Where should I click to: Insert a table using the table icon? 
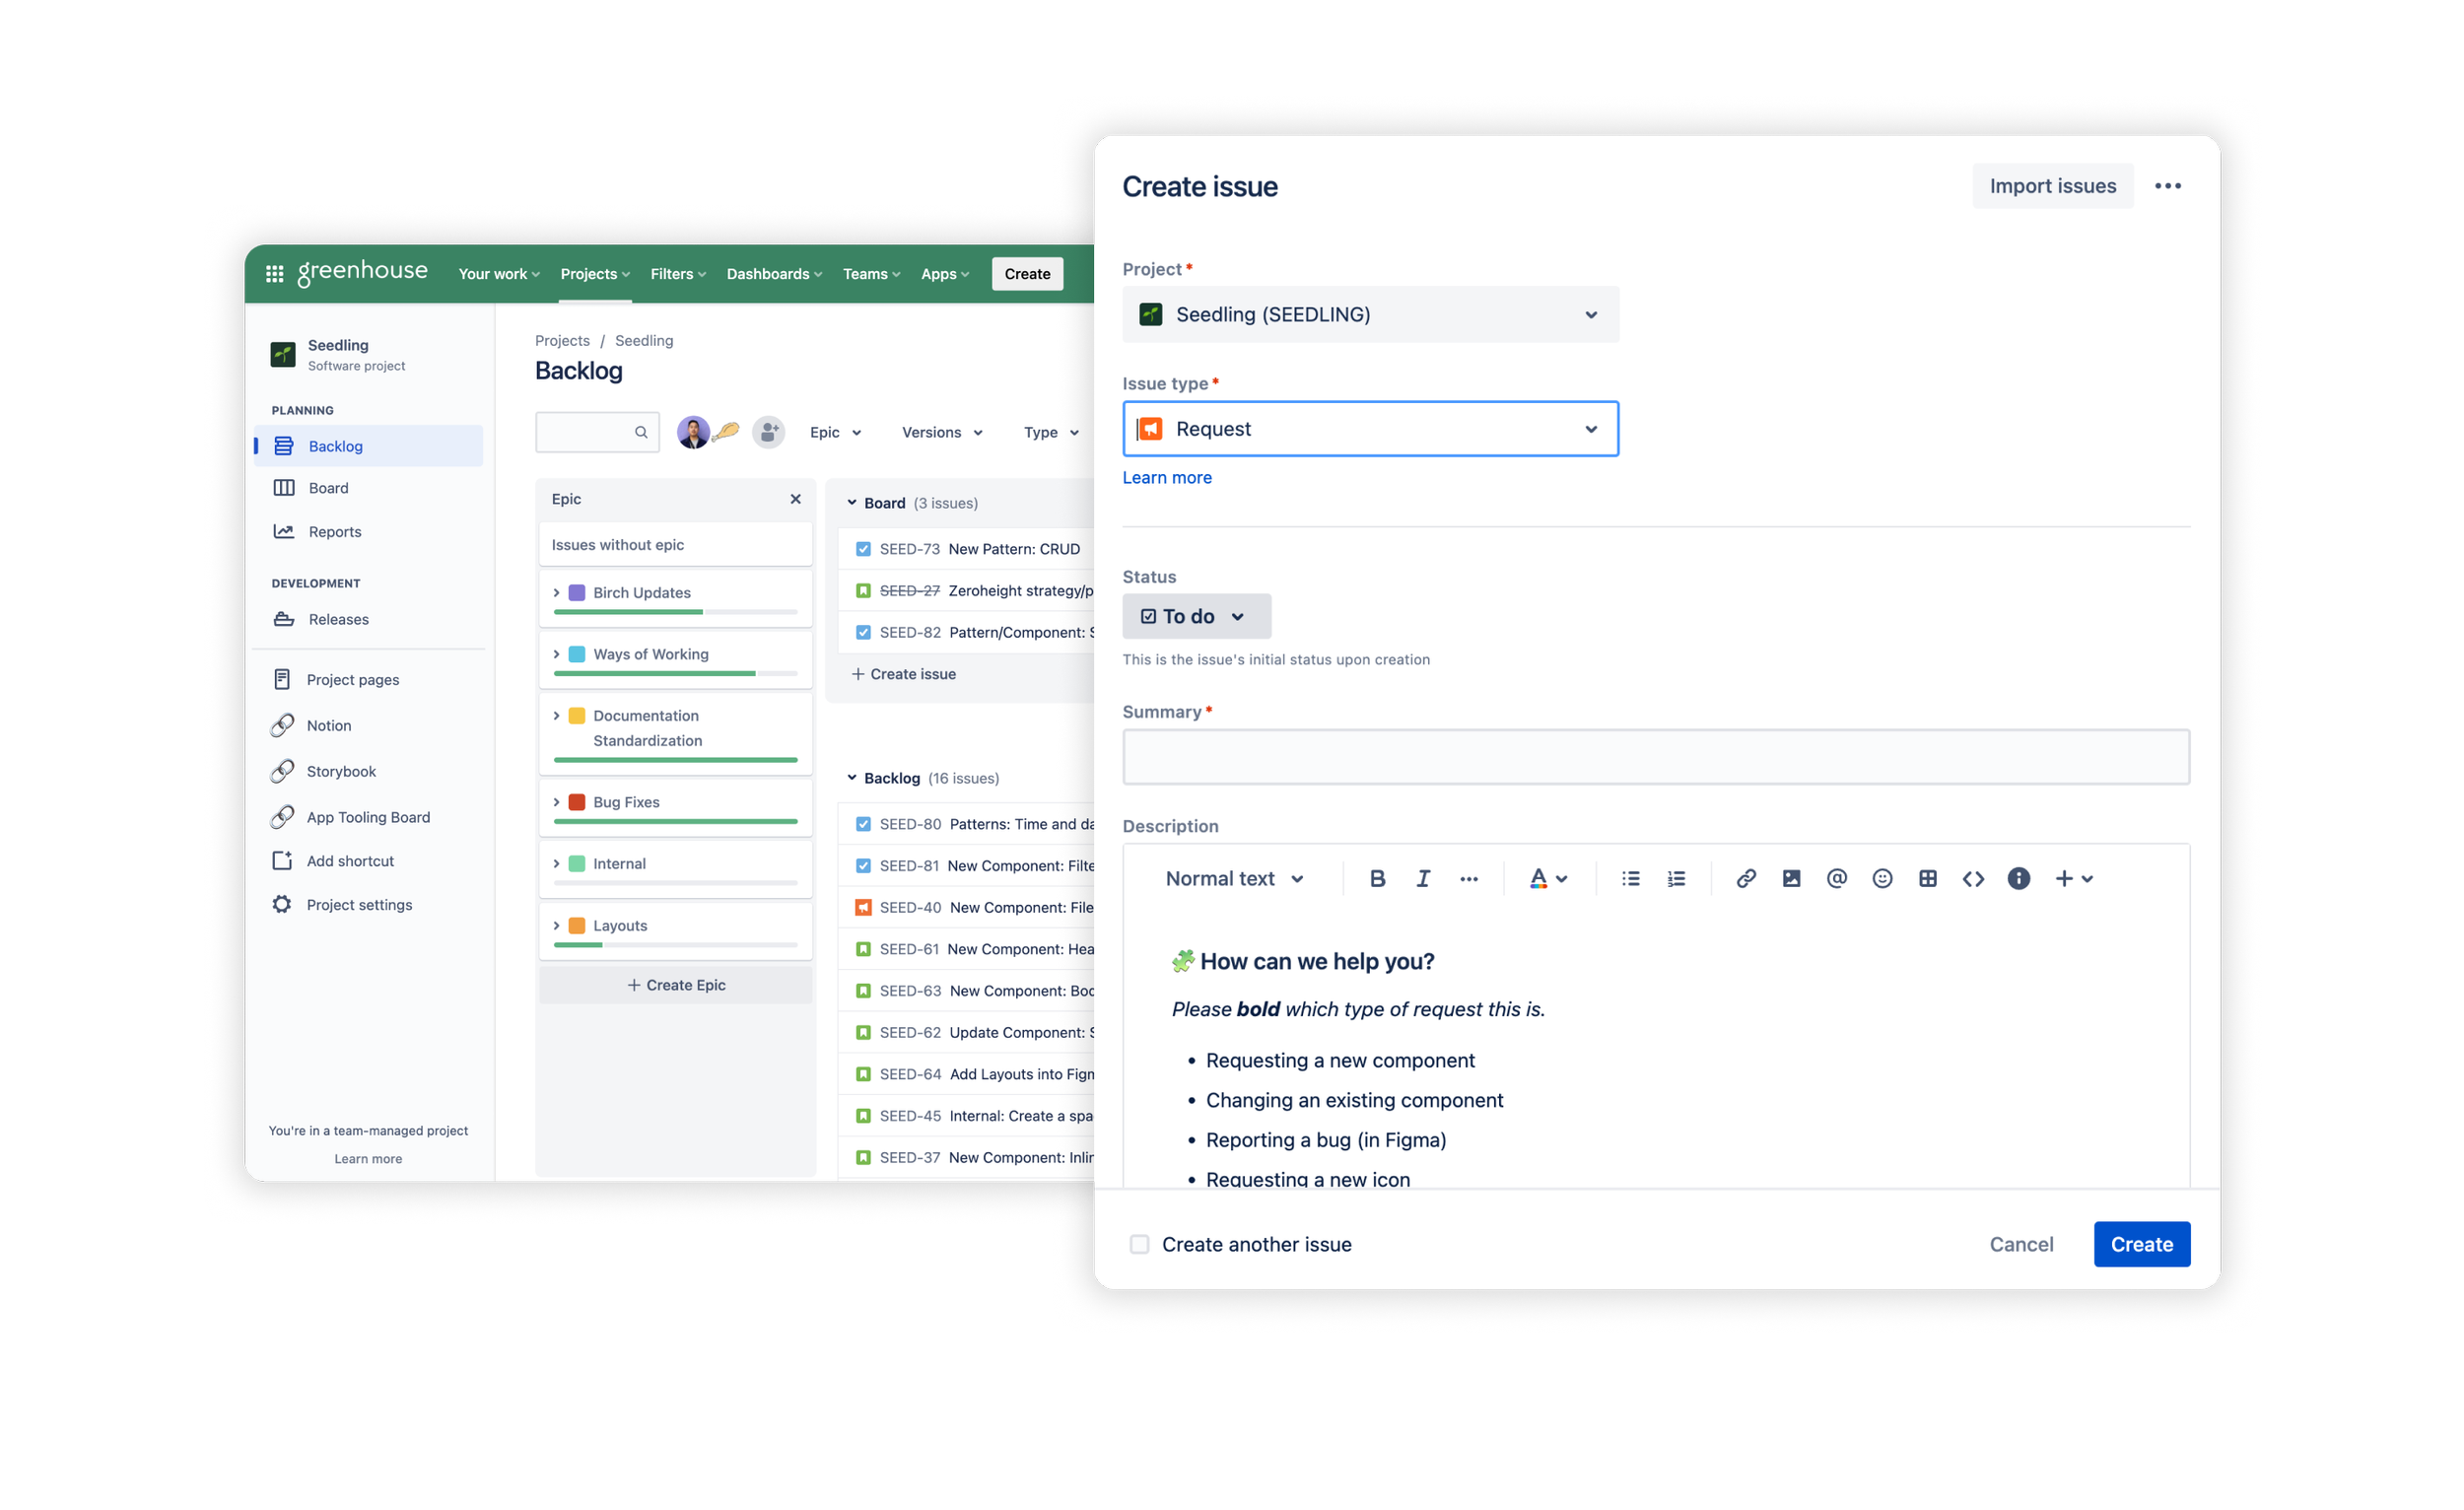pos(1928,878)
